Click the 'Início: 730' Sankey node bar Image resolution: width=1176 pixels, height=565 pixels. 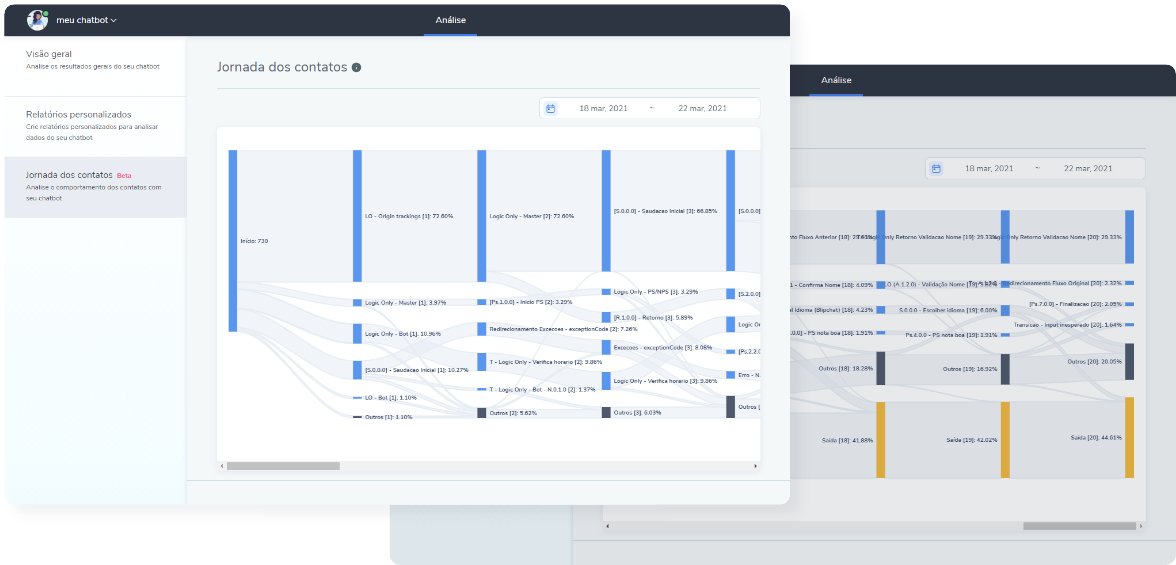tap(233, 240)
